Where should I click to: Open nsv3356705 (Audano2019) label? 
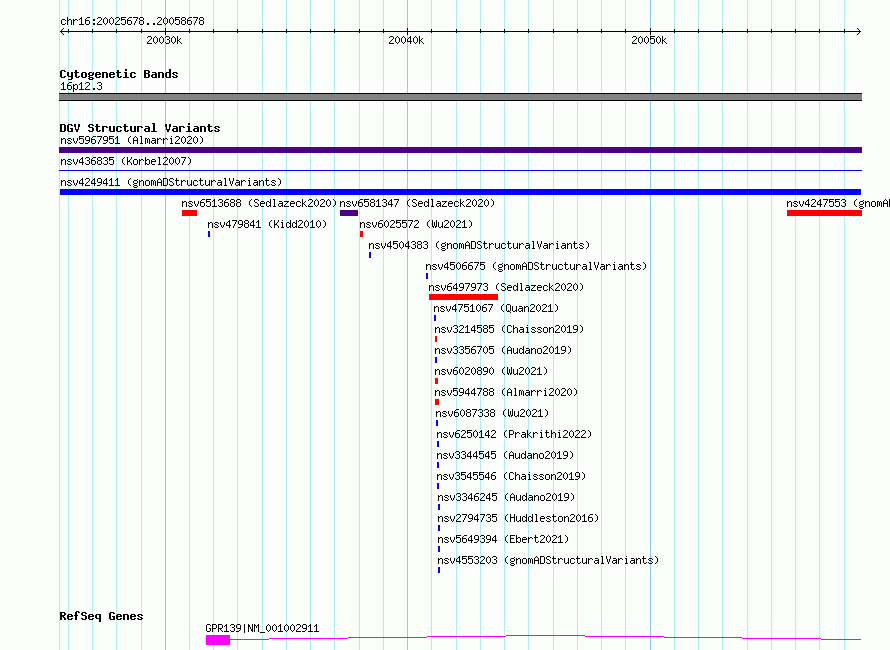503,350
